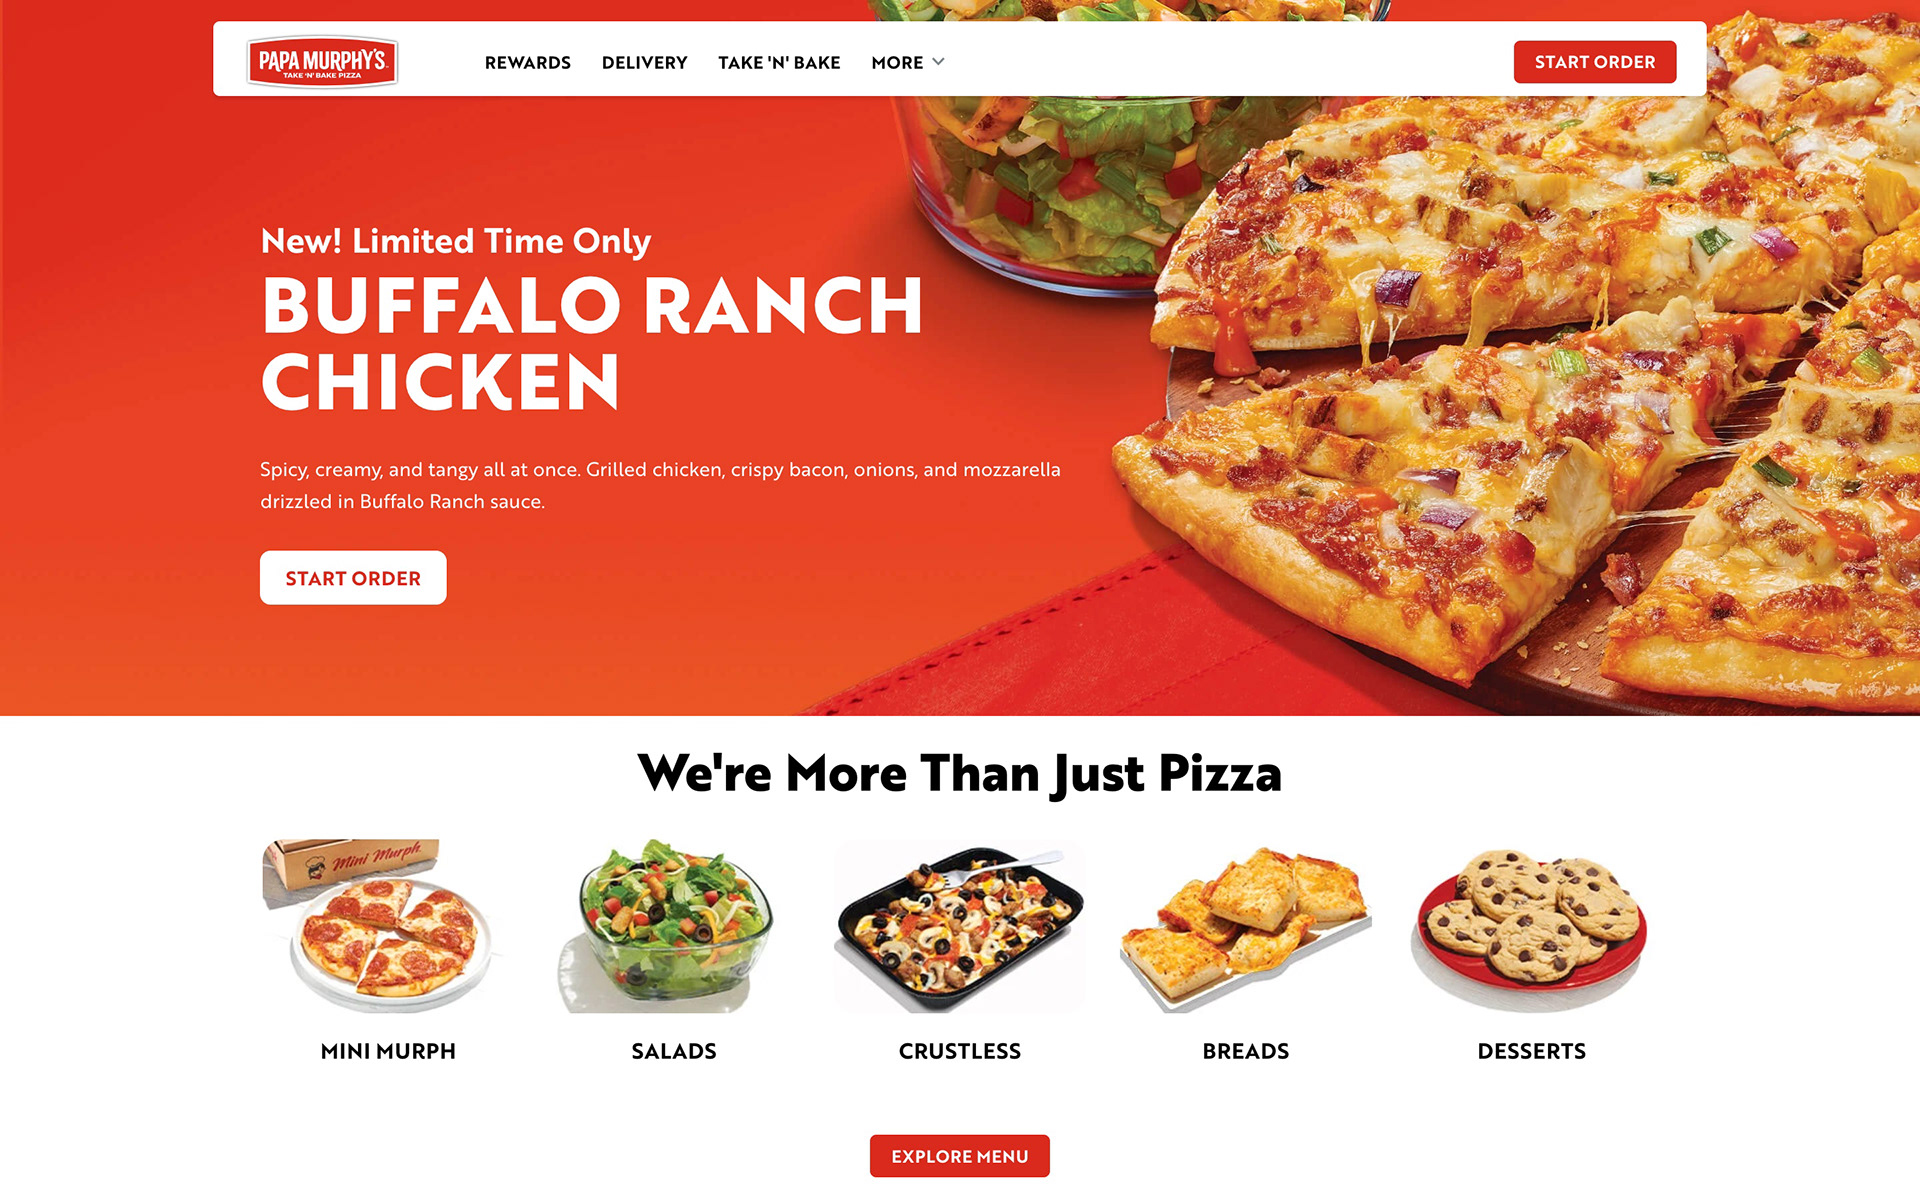The width and height of the screenshot is (1920, 1200).
Task: Select the Desserts cookie plate image
Action: coord(1532,926)
